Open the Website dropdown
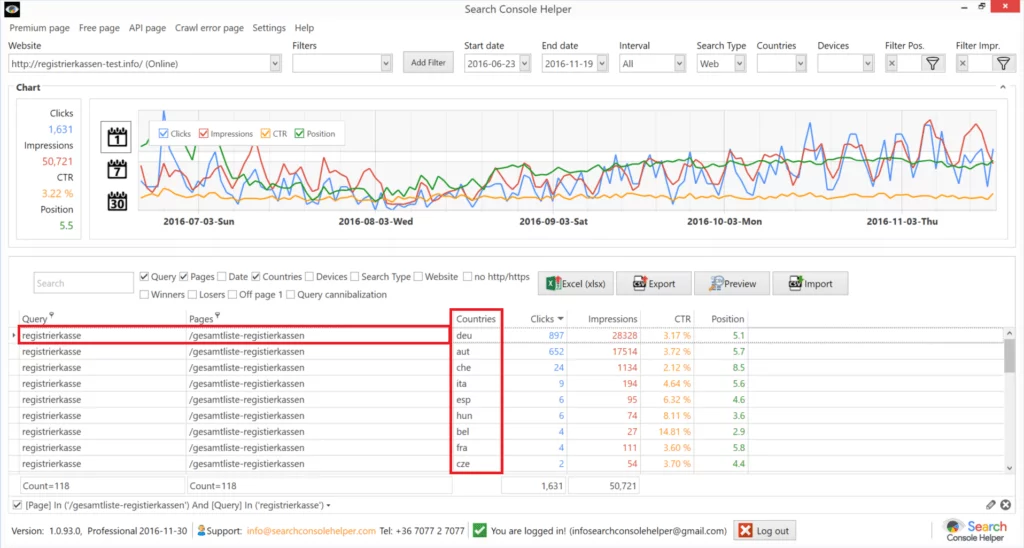The height and width of the screenshot is (548, 1024). pyautogui.click(x=275, y=63)
